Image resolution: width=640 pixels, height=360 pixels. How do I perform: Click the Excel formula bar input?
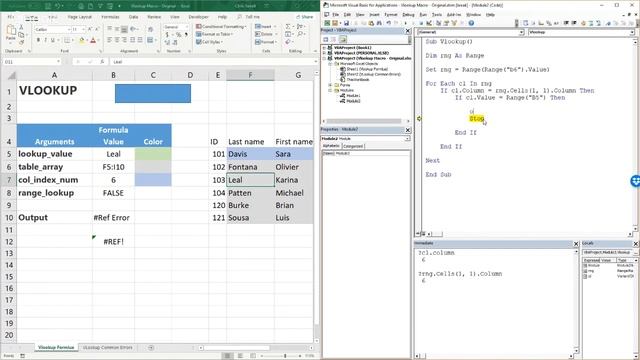(212, 62)
